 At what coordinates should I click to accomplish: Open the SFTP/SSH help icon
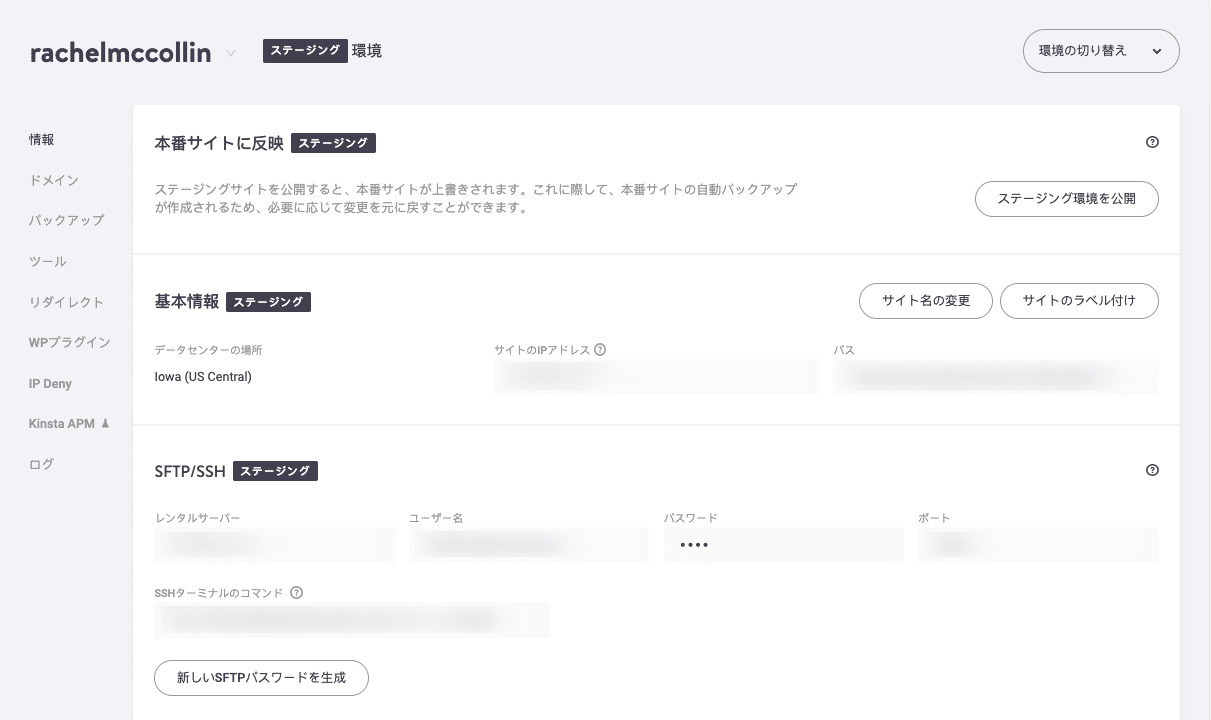(1152, 470)
